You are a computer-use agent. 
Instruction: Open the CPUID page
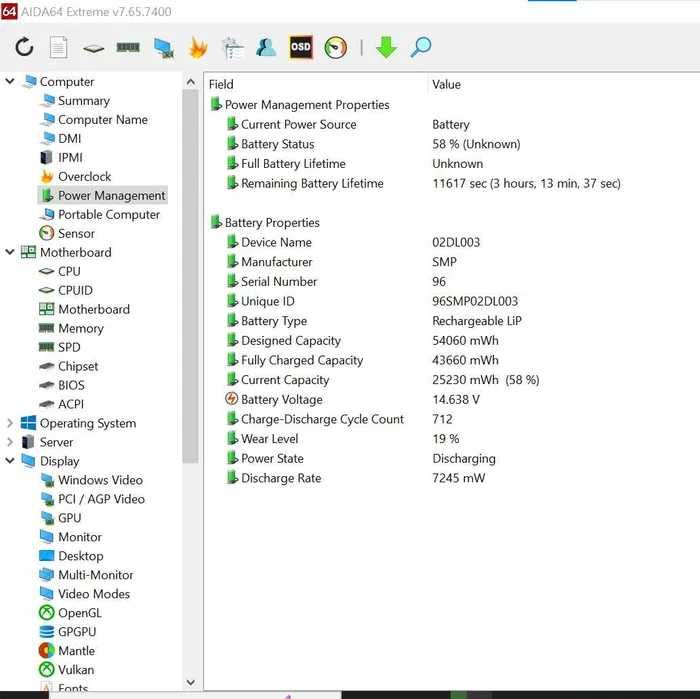(x=75, y=291)
